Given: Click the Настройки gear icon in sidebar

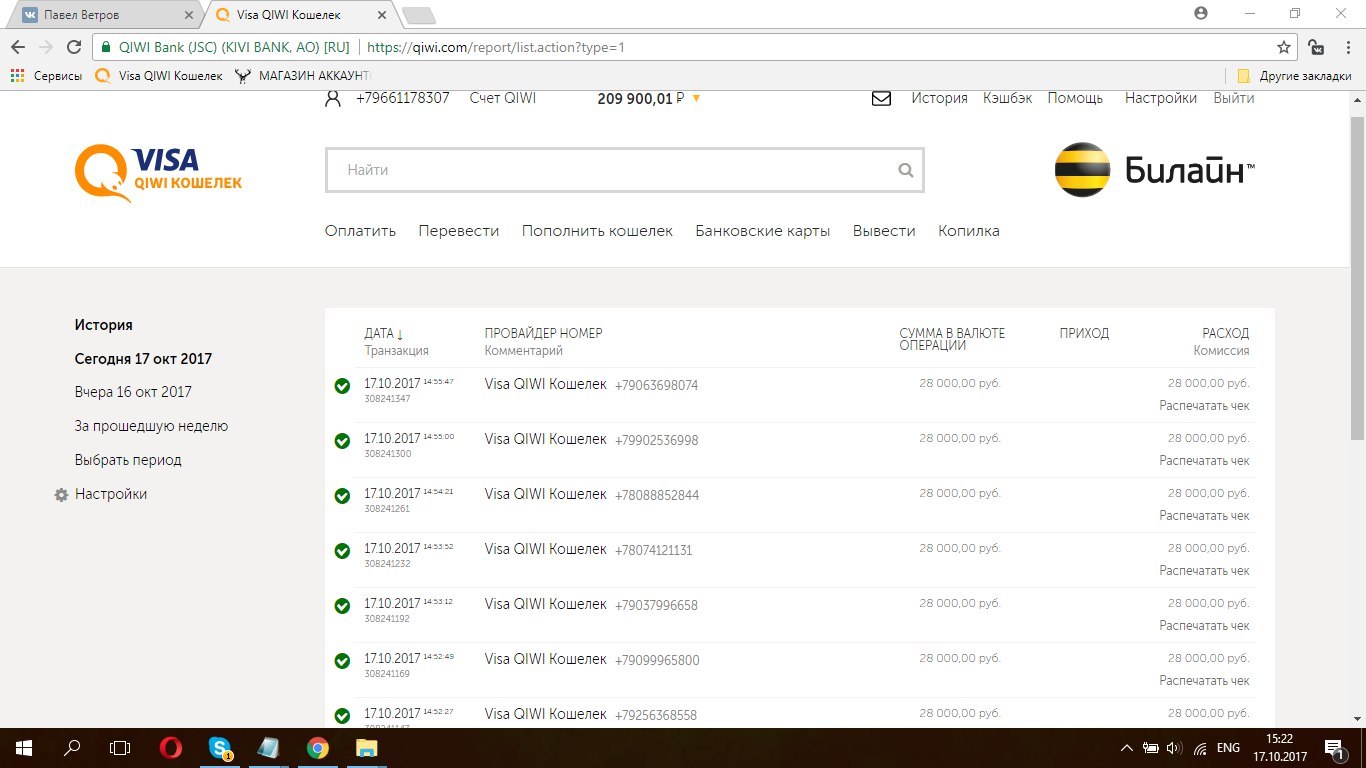Looking at the screenshot, I should click(61, 495).
